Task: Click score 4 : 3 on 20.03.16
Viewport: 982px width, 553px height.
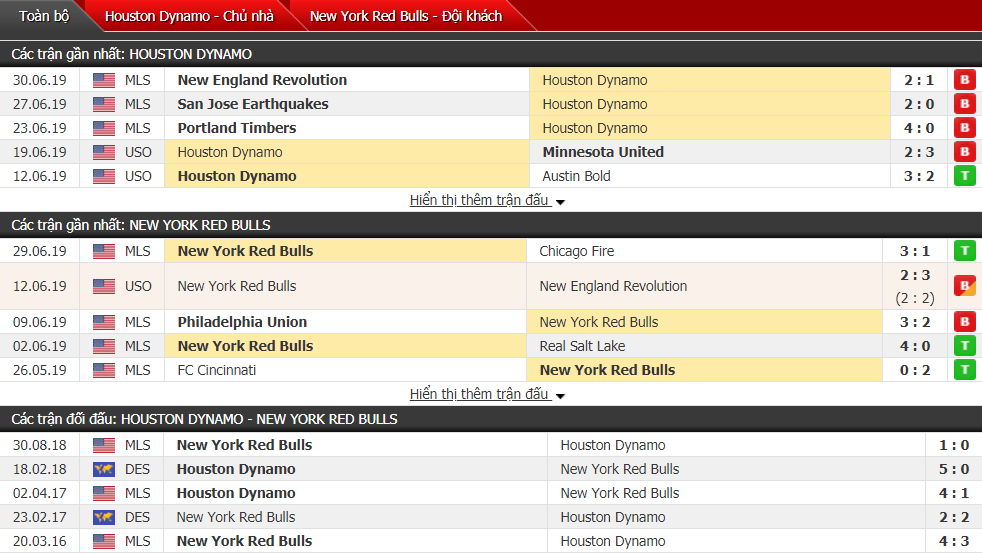Action: click(954, 541)
